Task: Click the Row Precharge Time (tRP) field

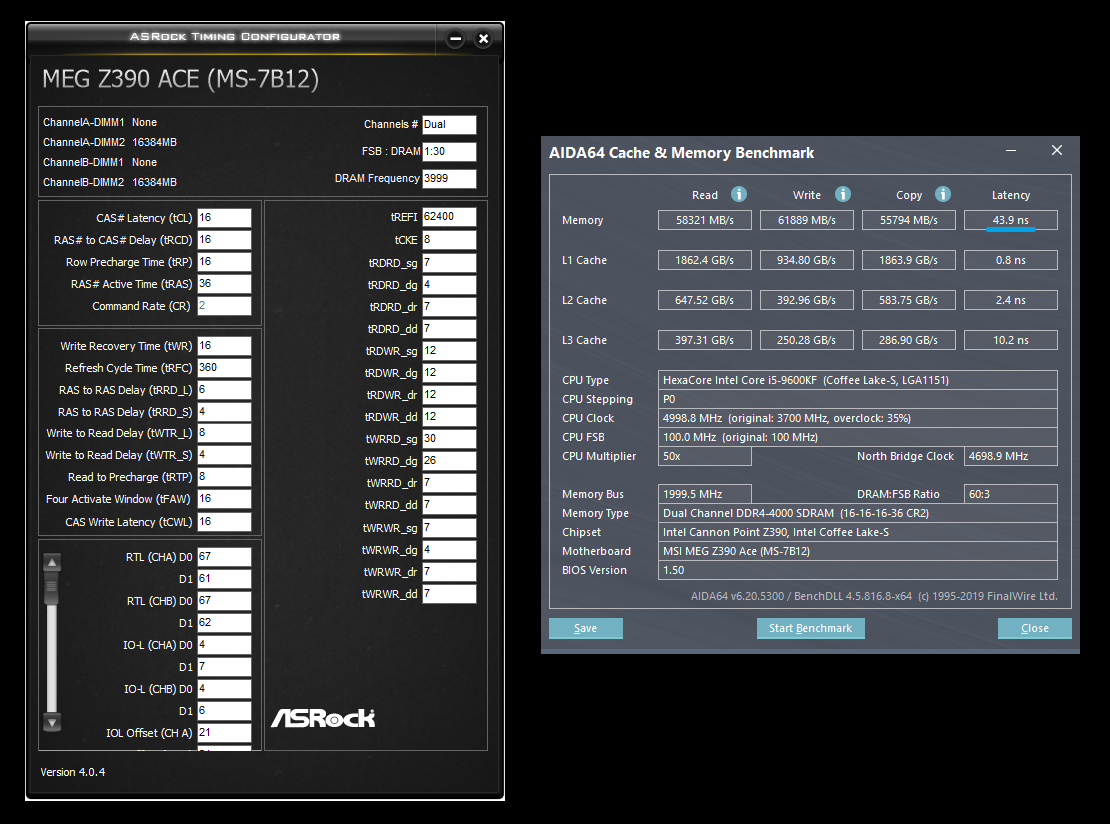Action: coord(224,261)
